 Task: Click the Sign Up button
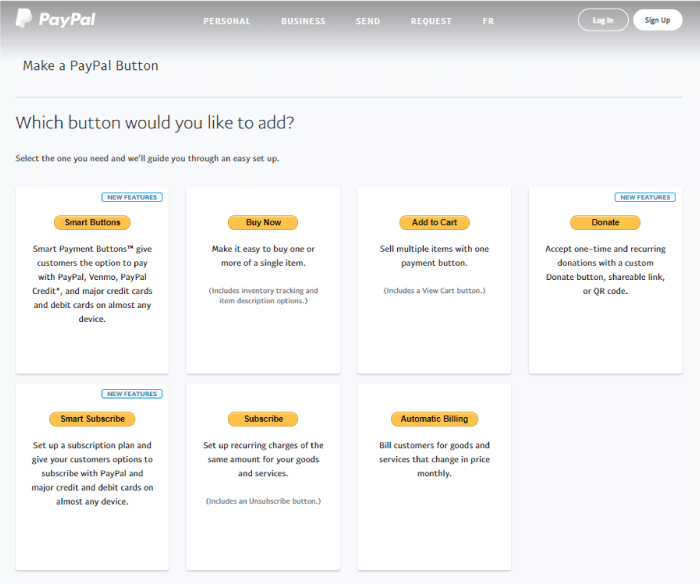(x=658, y=20)
